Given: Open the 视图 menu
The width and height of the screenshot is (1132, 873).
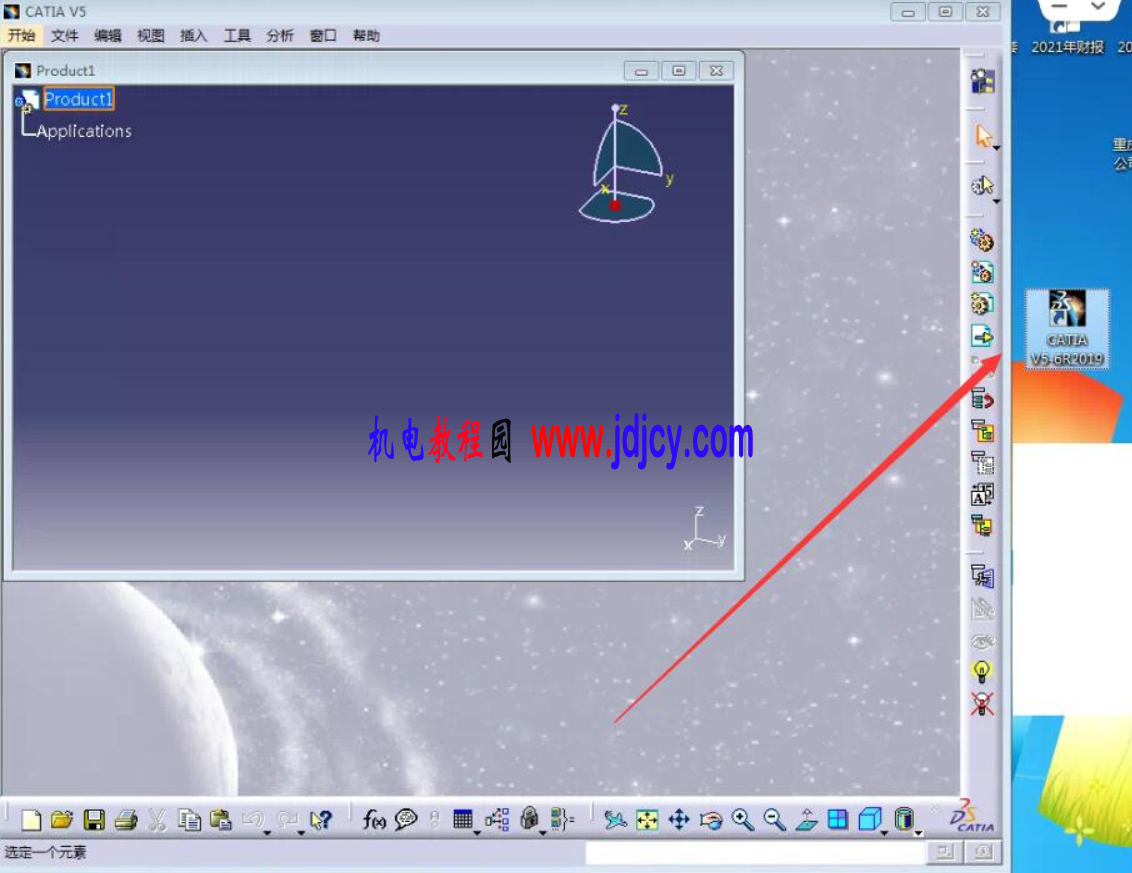Looking at the screenshot, I should click(x=151, y=35).
